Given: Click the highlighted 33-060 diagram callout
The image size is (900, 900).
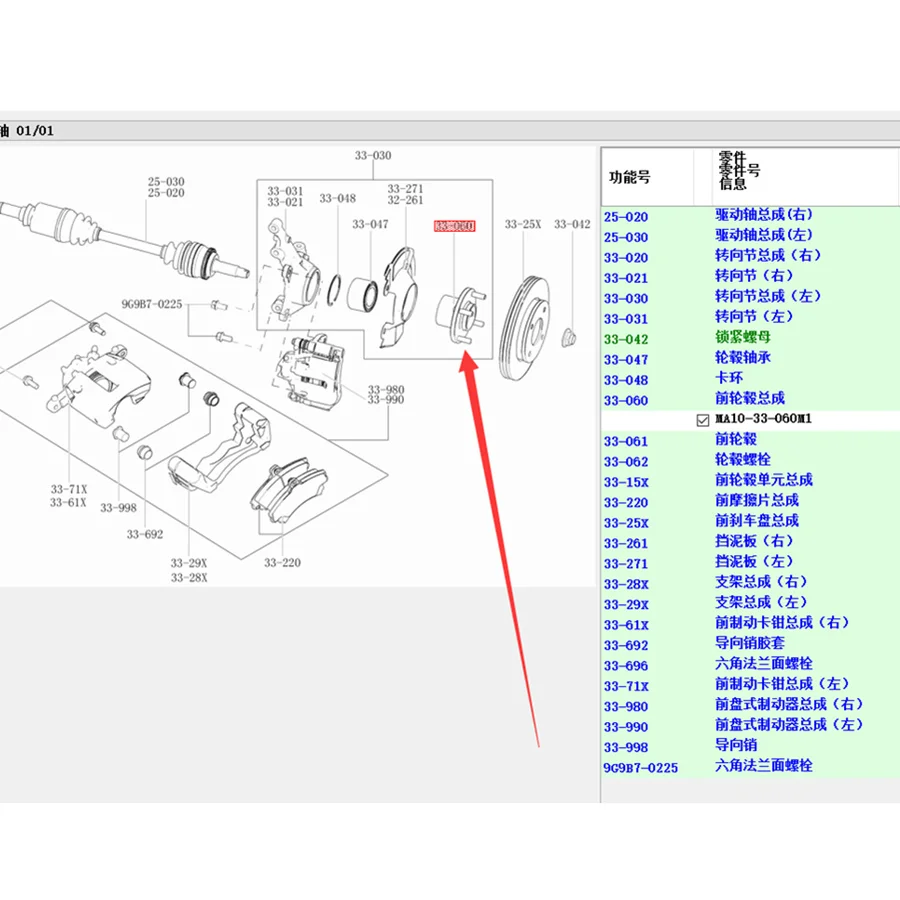Looking at the screenshot, I should click(455, 226).
